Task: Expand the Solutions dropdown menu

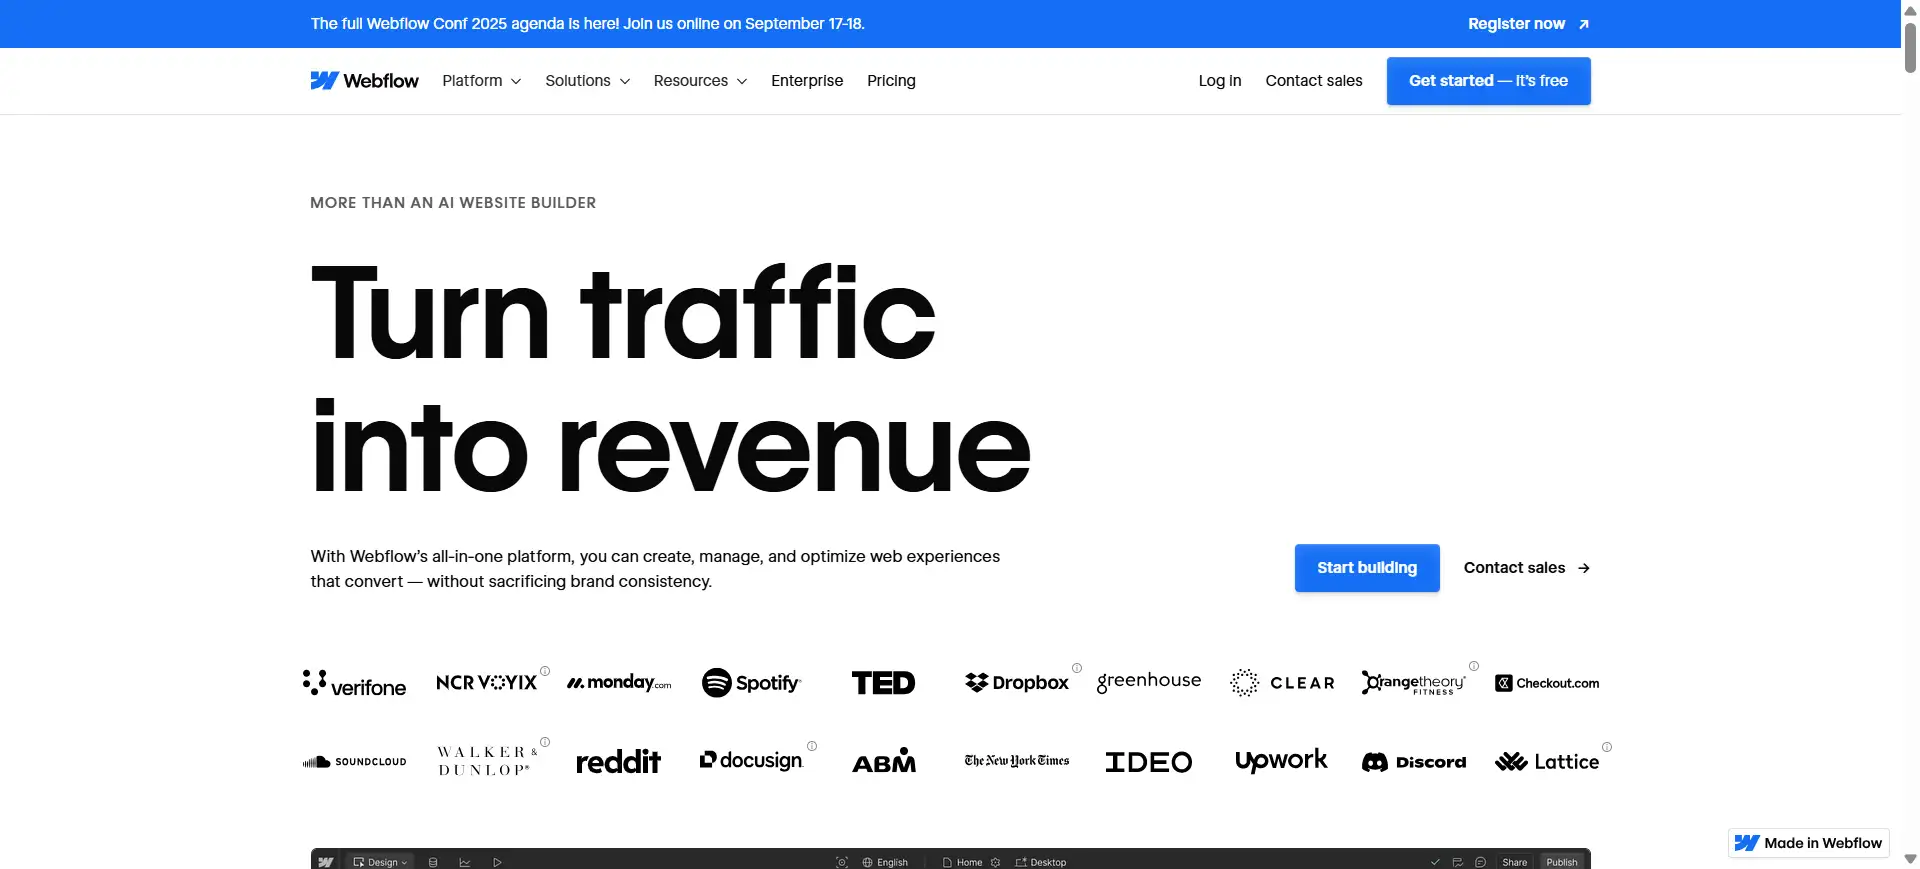Action: click(x=587, y=81)
